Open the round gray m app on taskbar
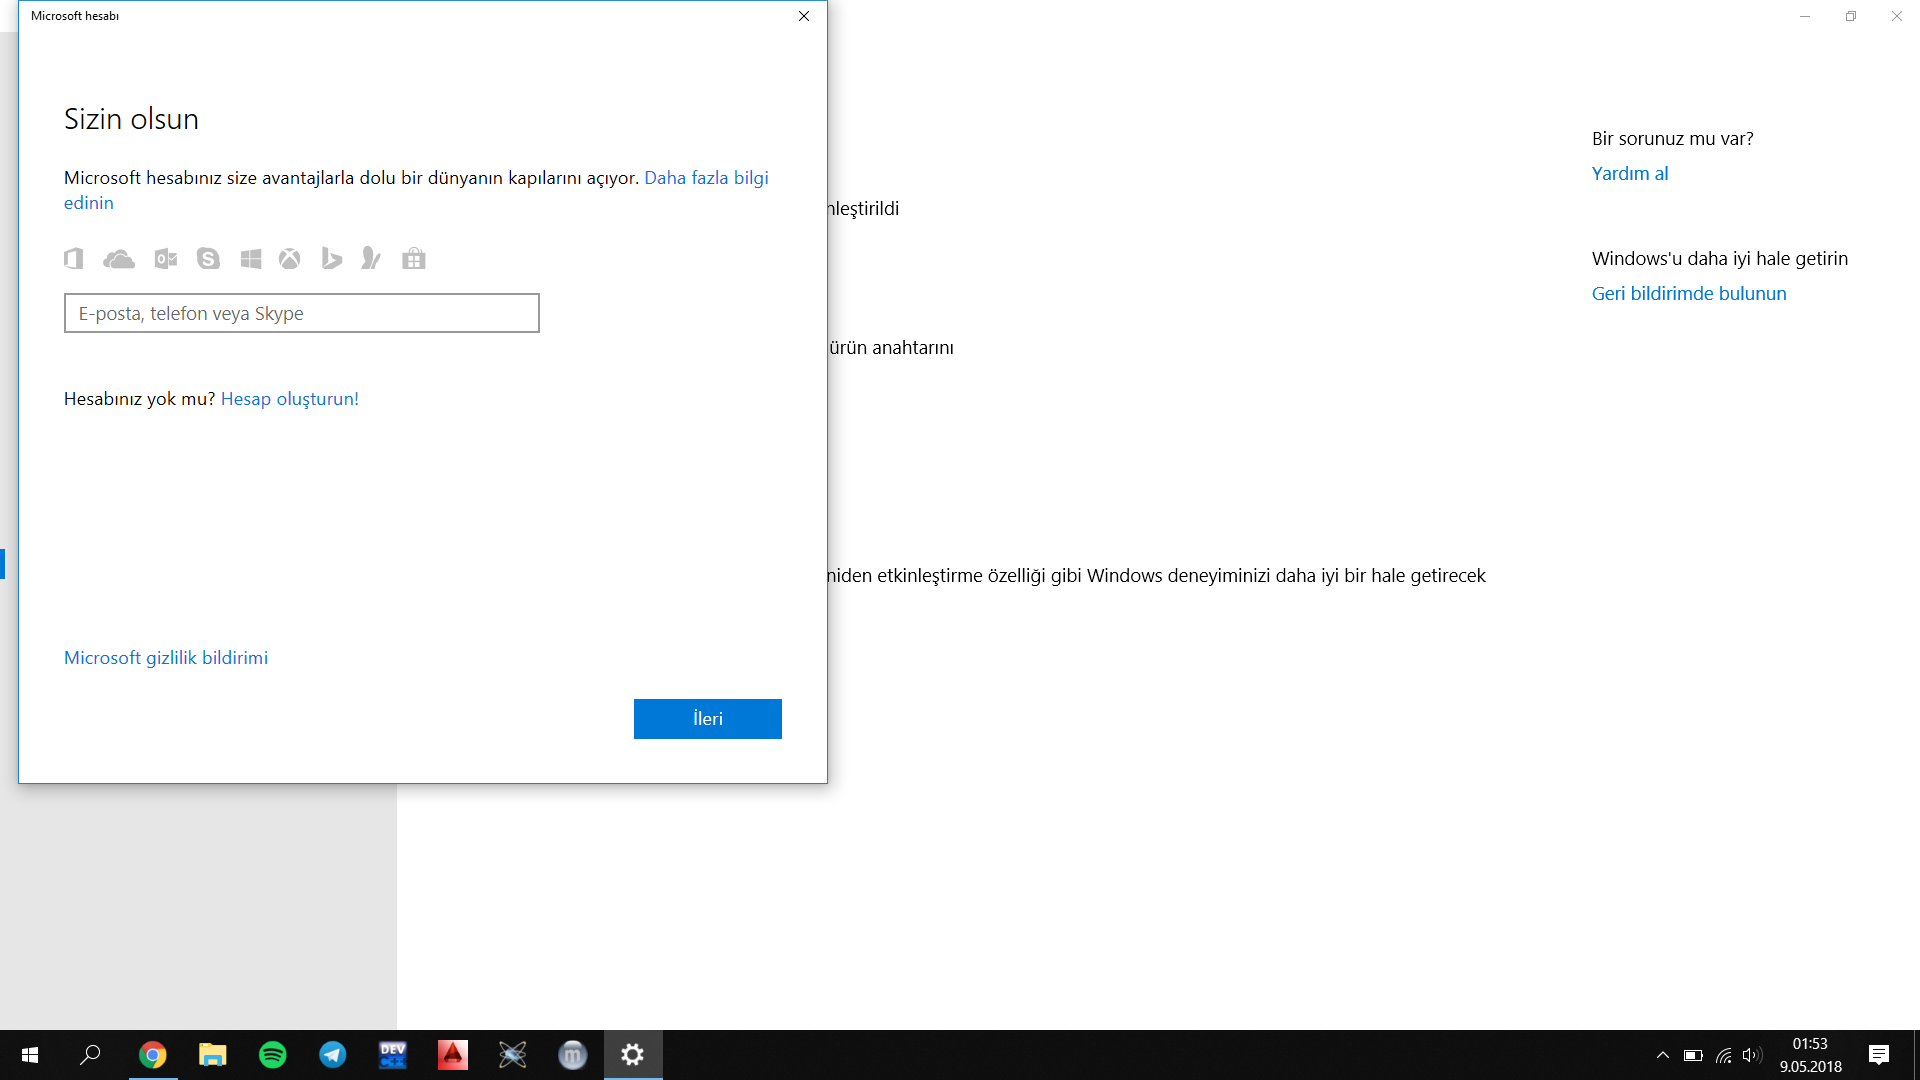The height and width of the screenshot is (1080, 1920). point(573,1055)
